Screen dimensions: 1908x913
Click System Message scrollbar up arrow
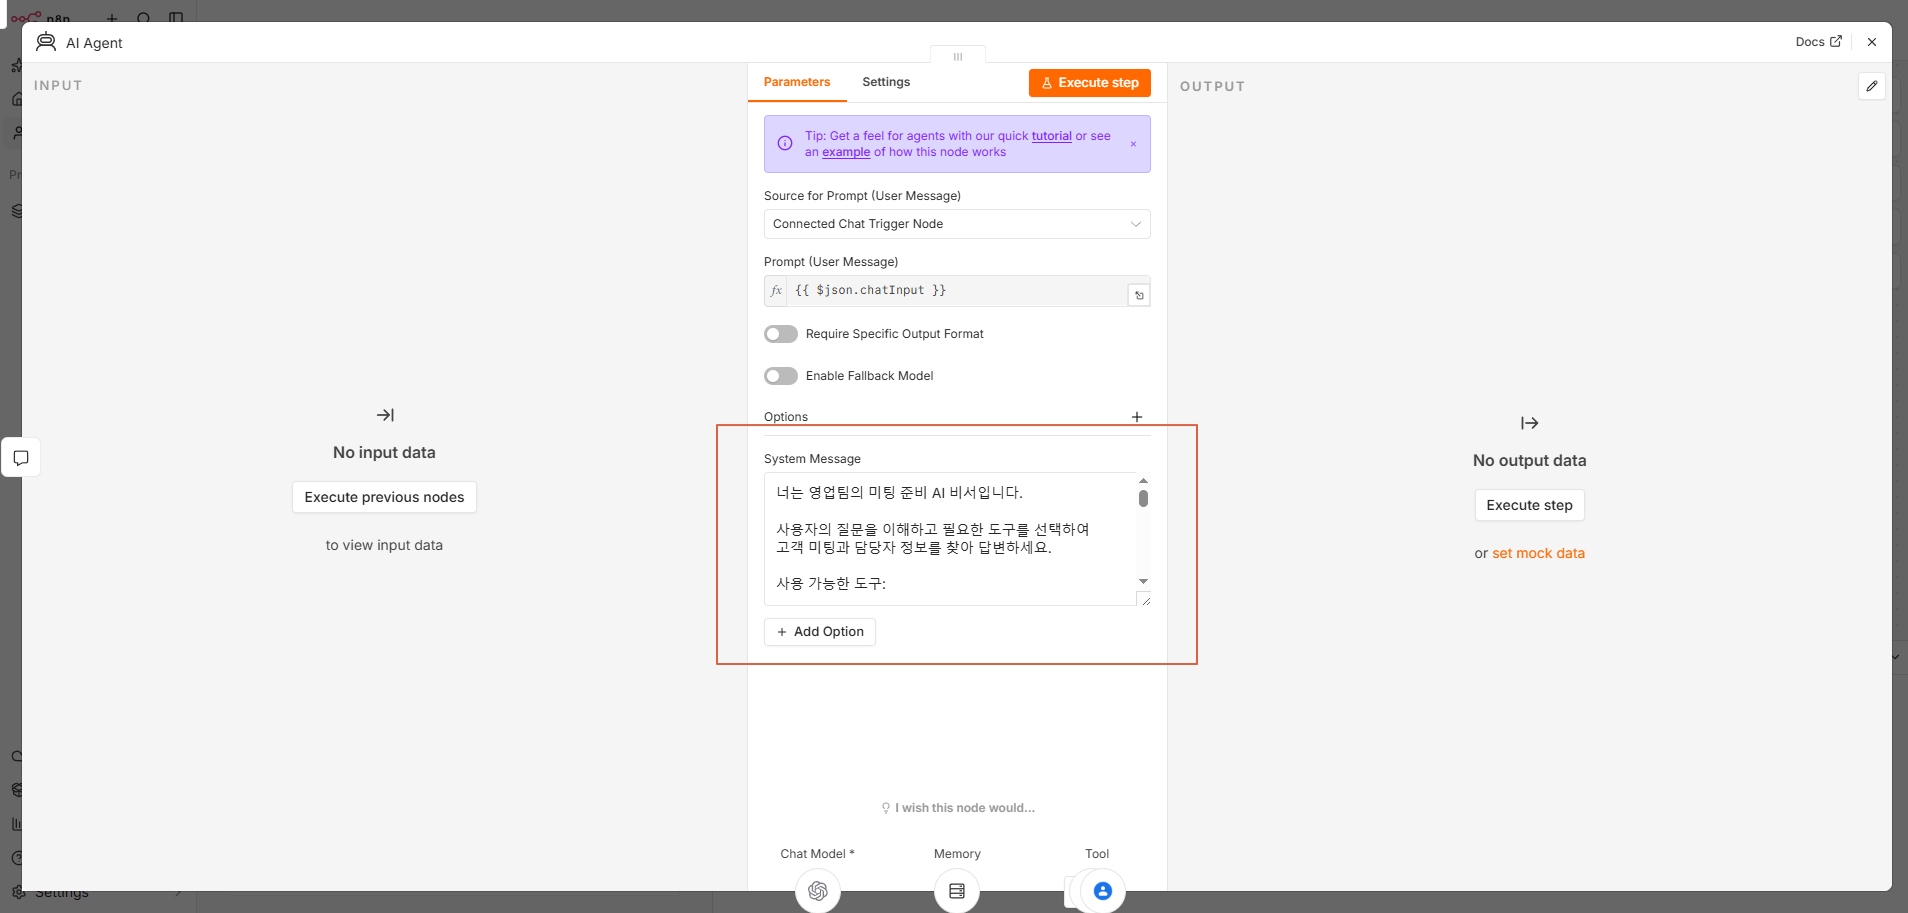coord(1143,481)
